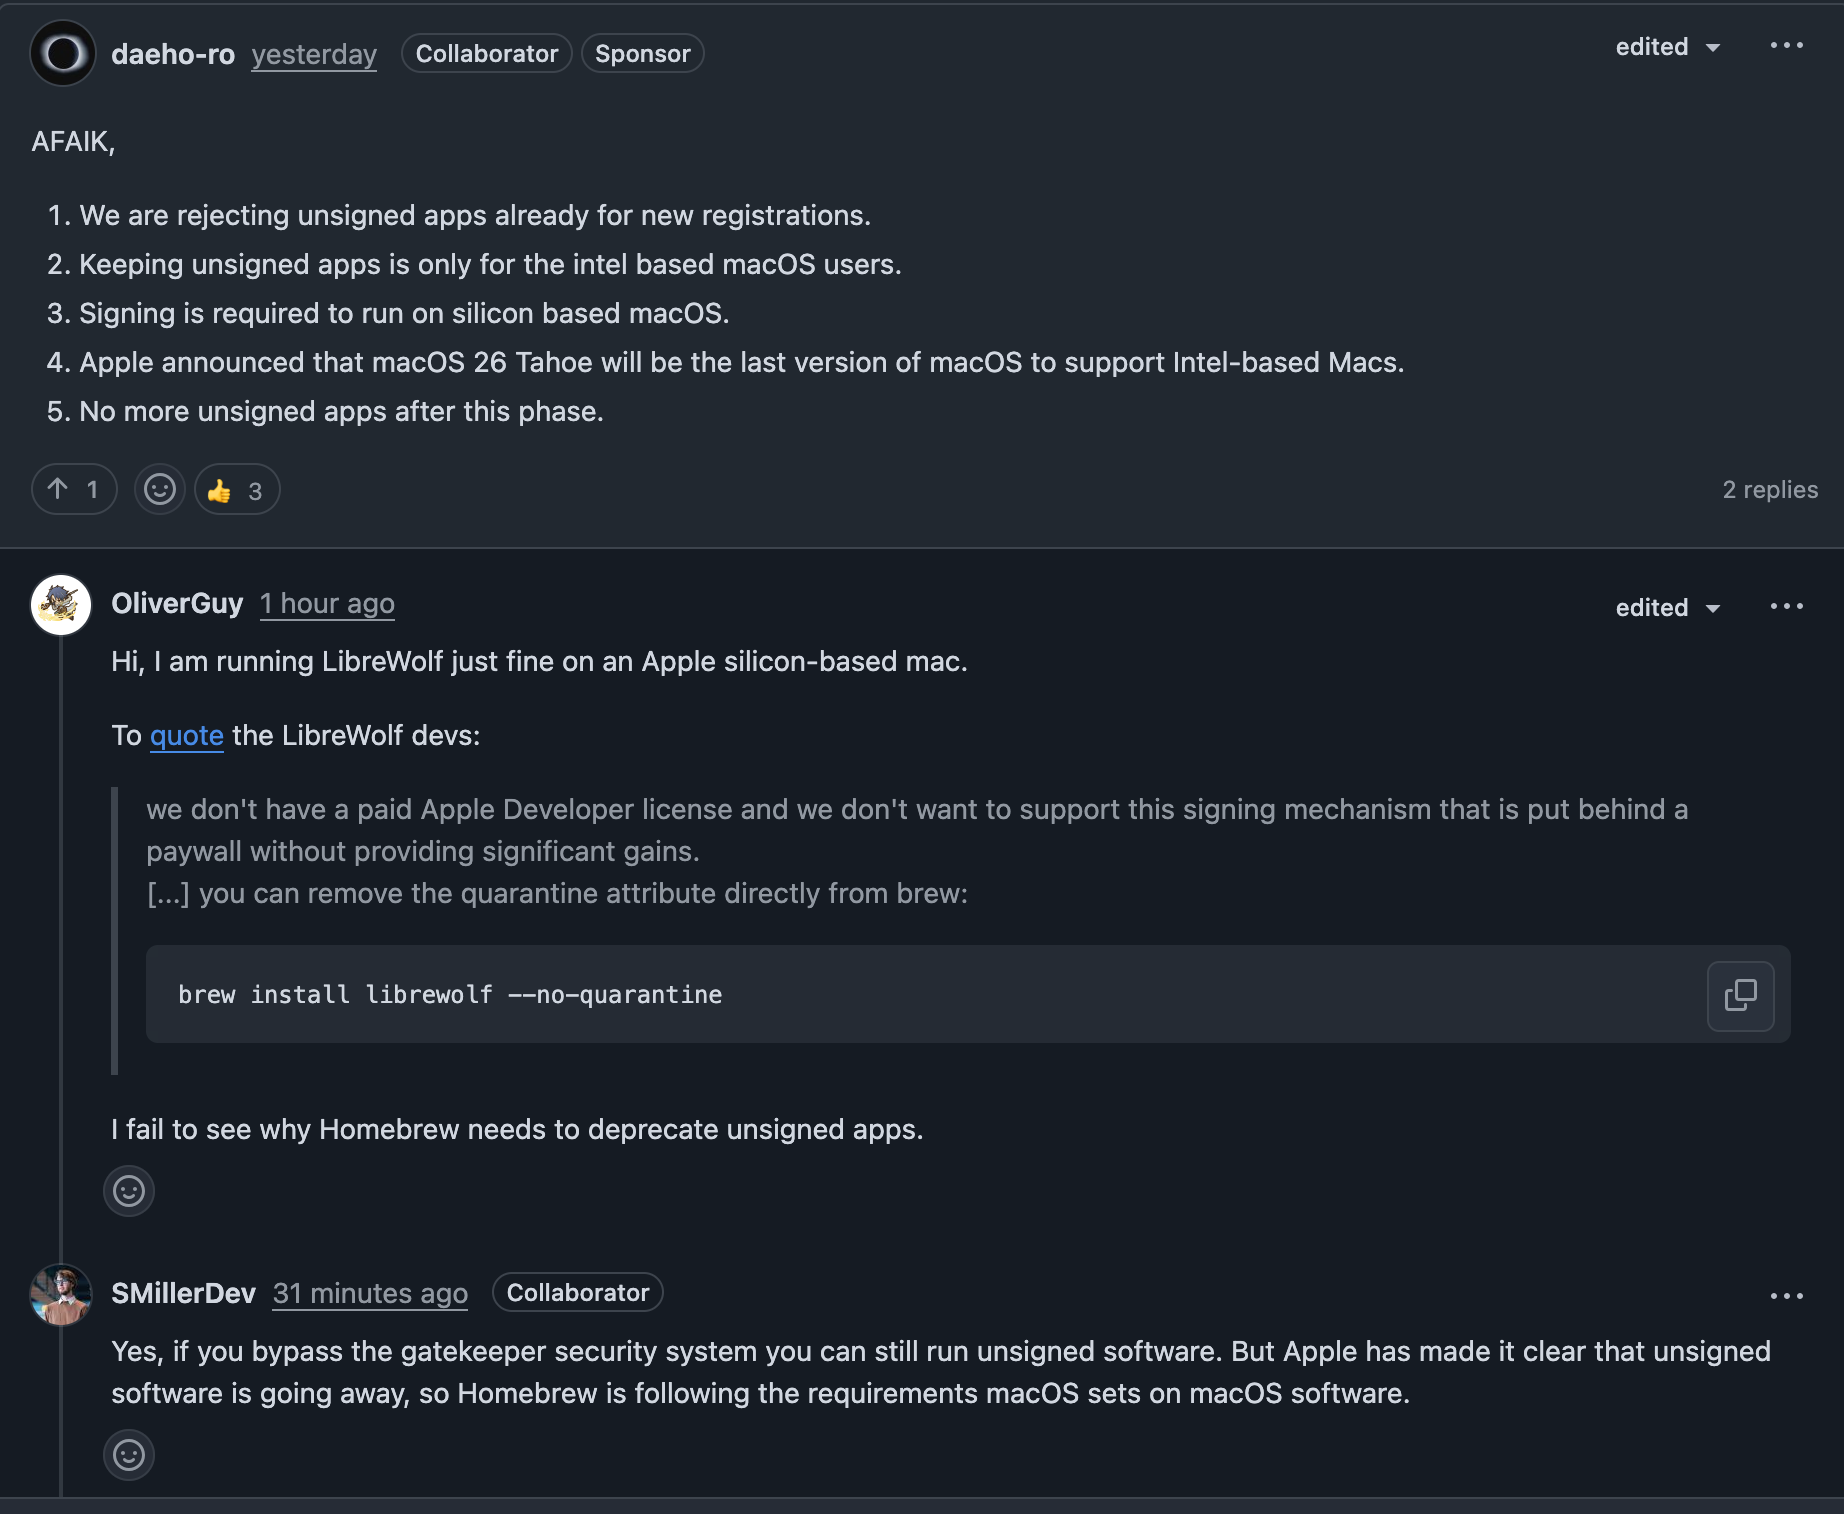Image resolution: width=1844 pixels, height=1514 pixels.
Task: Add emoji reaction to OliverGuy's reply
Action: (129, 1191)
